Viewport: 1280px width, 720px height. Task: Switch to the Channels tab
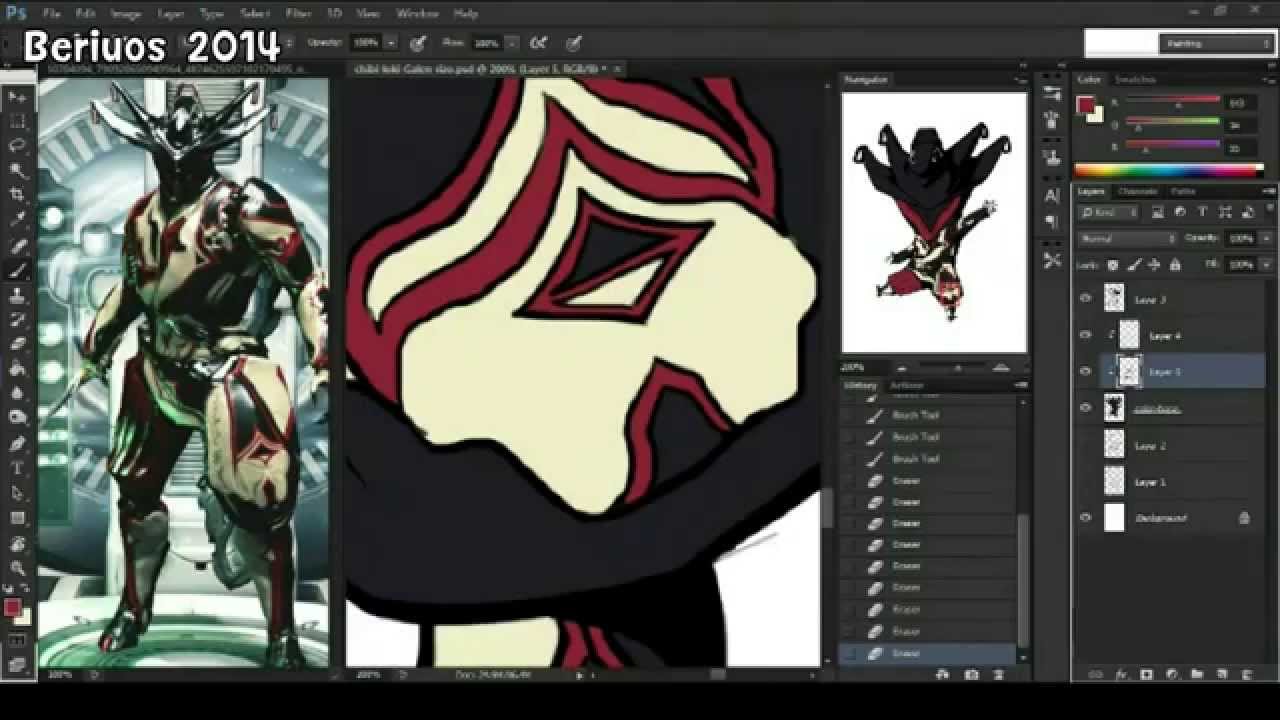pos(1137,191)
